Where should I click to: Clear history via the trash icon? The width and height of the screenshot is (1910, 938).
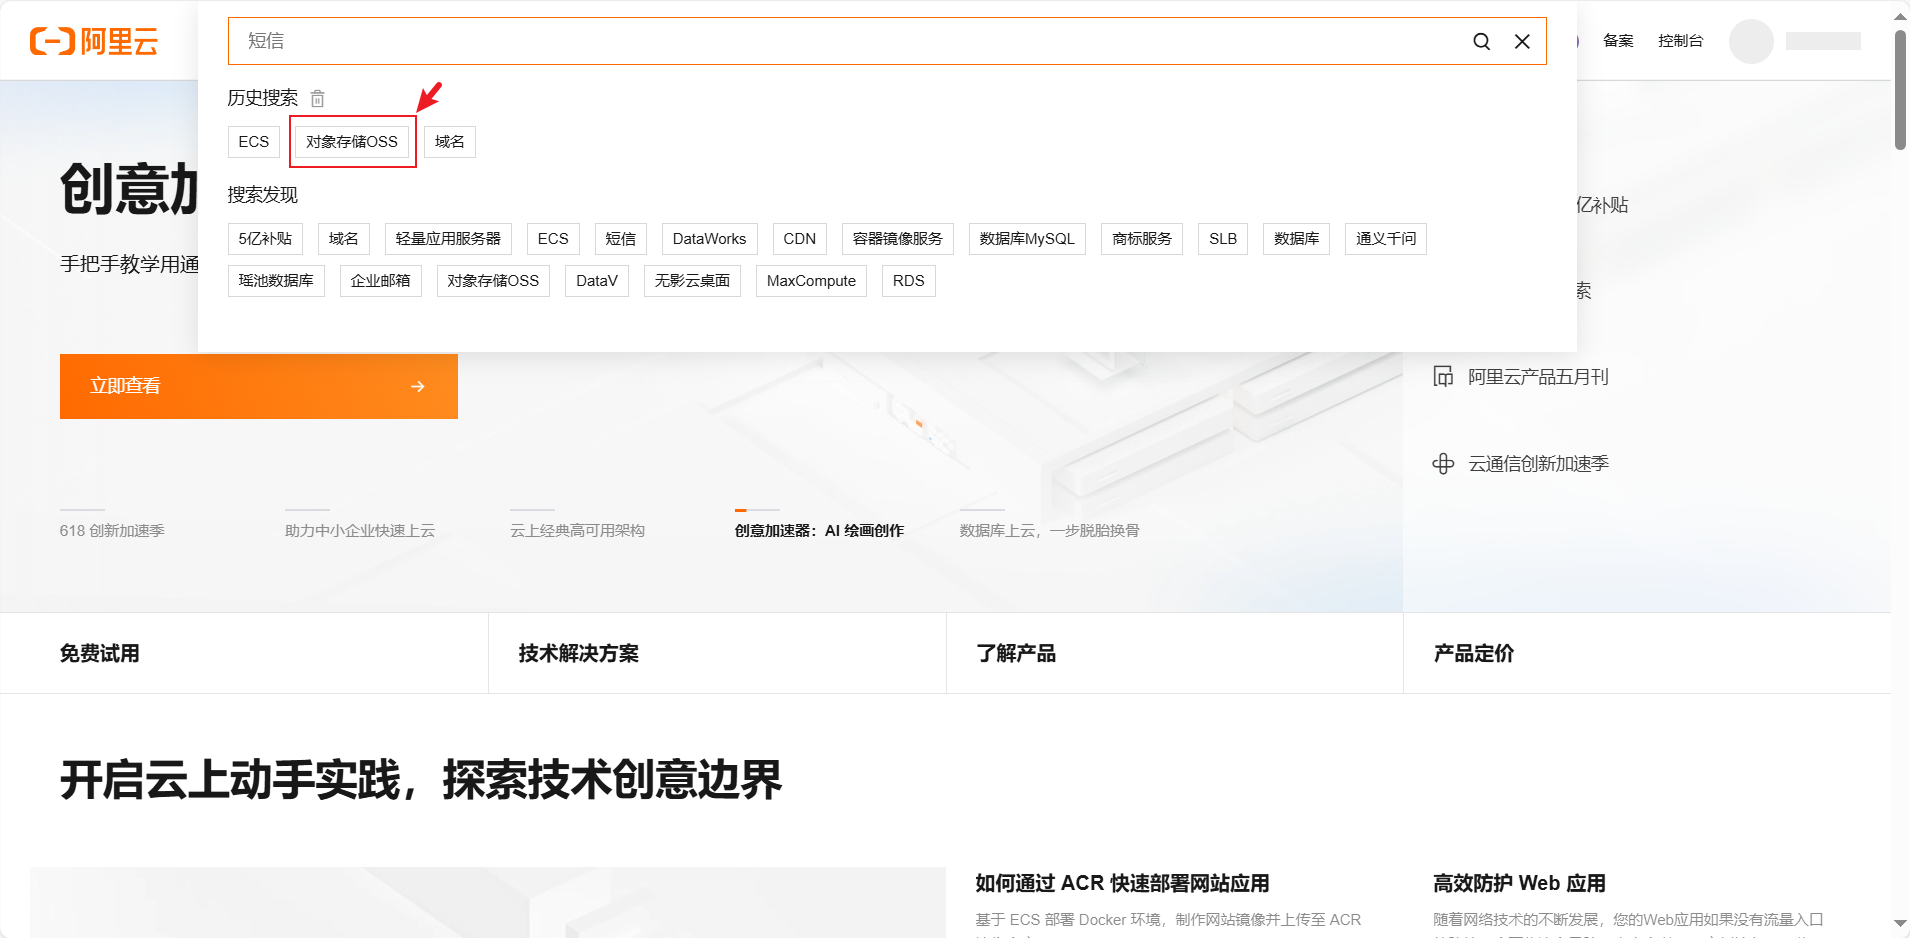(318, 98)
